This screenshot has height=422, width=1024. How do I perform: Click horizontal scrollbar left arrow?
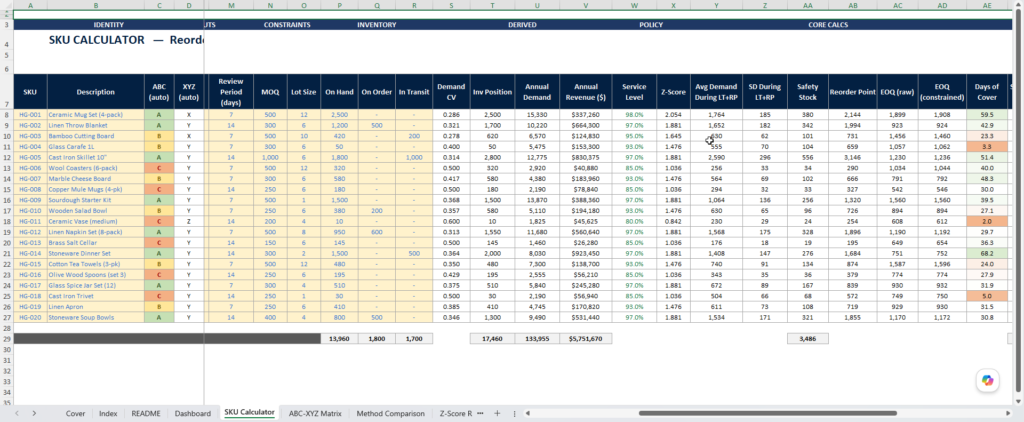coord(527,414)
